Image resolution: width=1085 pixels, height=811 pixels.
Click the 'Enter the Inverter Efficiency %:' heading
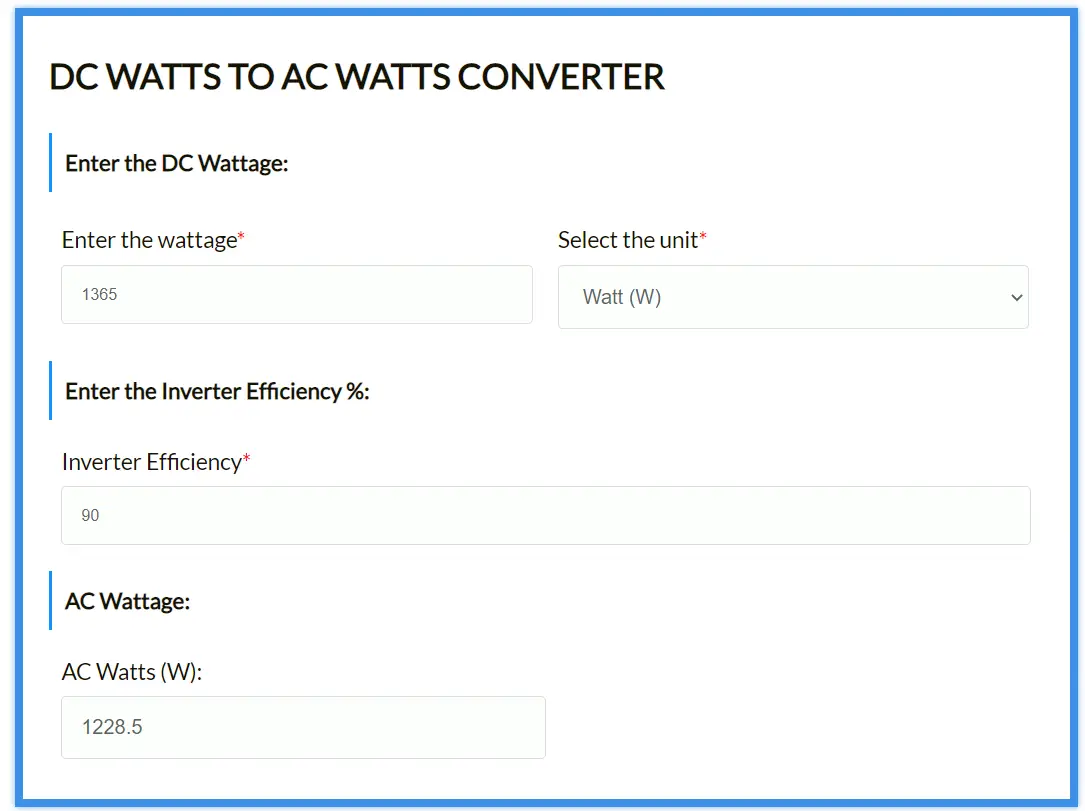click(x=219, y=391)
